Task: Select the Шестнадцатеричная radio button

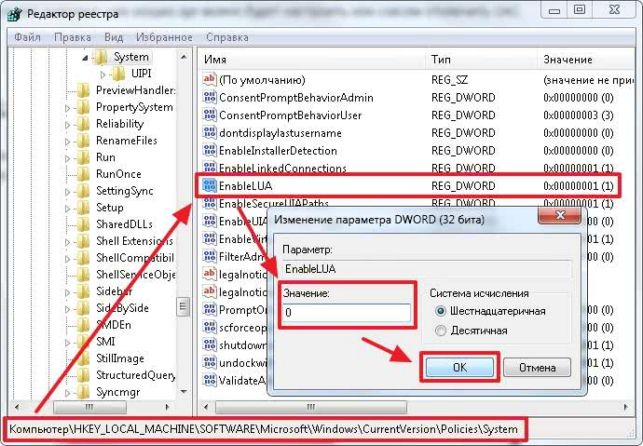Action: [x=440, y=311]
